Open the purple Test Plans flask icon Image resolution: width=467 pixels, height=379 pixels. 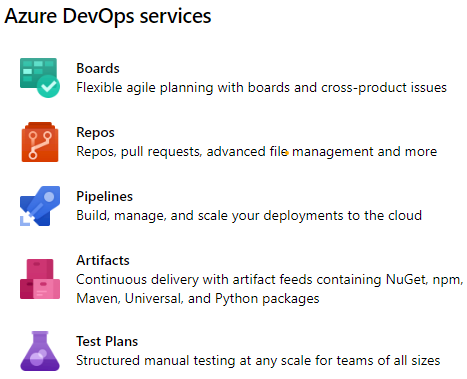click(x=40, y=351)
